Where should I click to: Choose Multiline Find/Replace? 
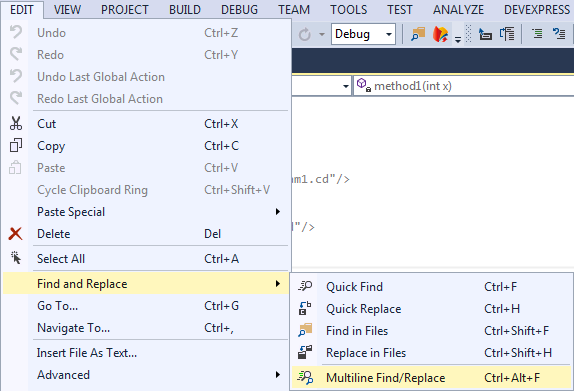click(432, 377)
